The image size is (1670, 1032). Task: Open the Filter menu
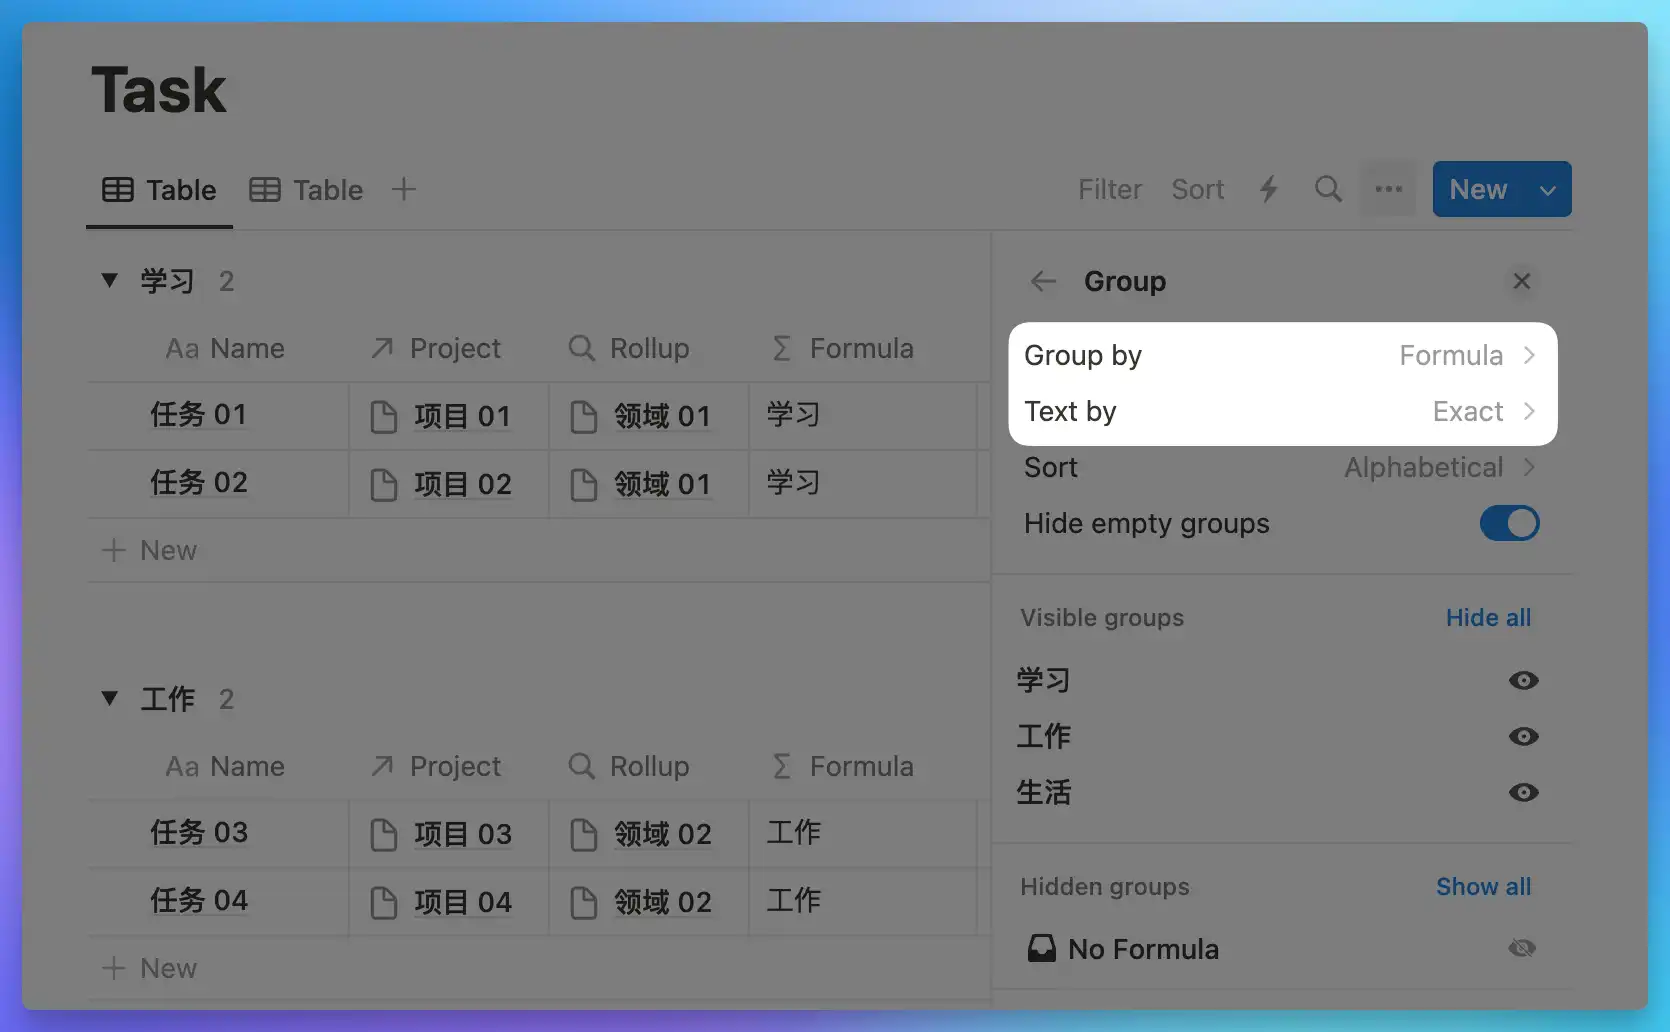[x=1109, y=189]
